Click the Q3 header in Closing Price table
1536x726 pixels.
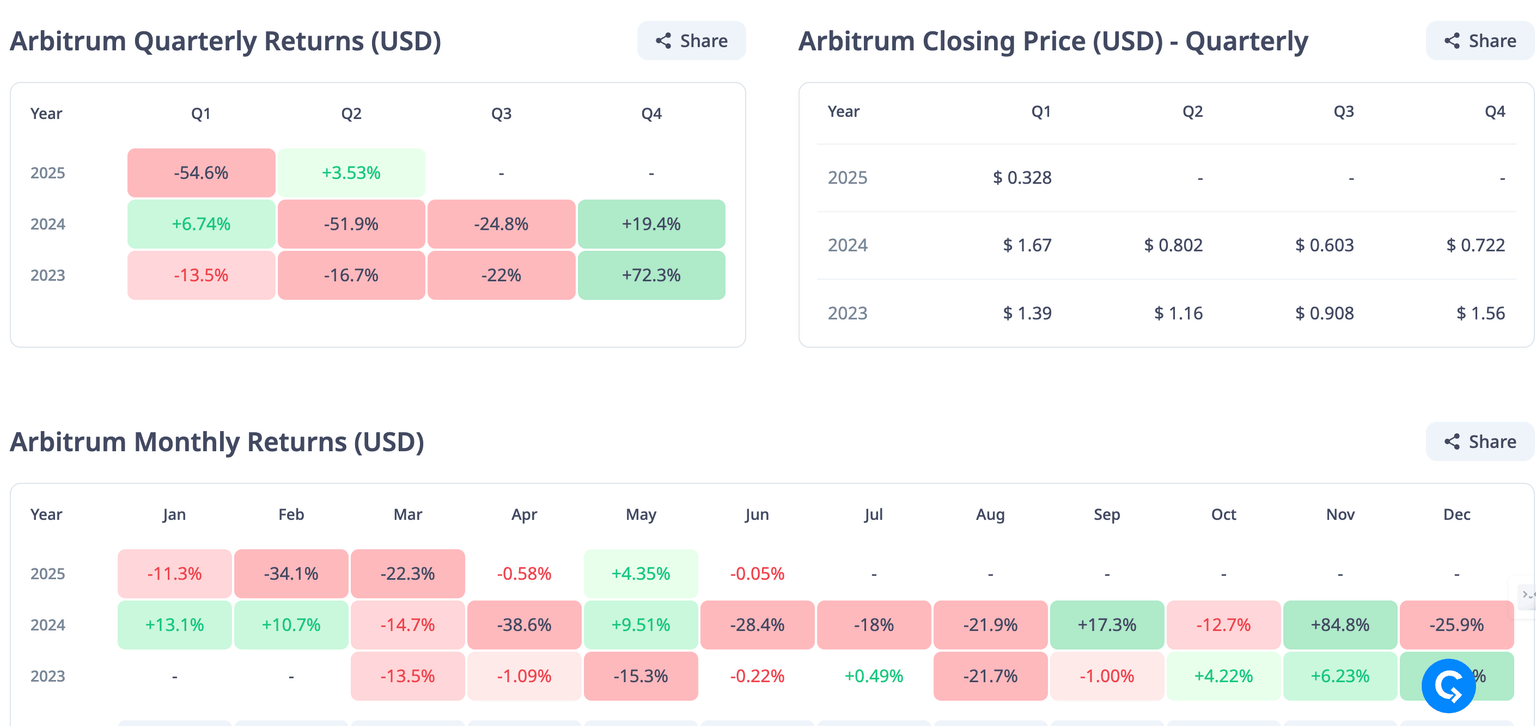pos(1343,112)
